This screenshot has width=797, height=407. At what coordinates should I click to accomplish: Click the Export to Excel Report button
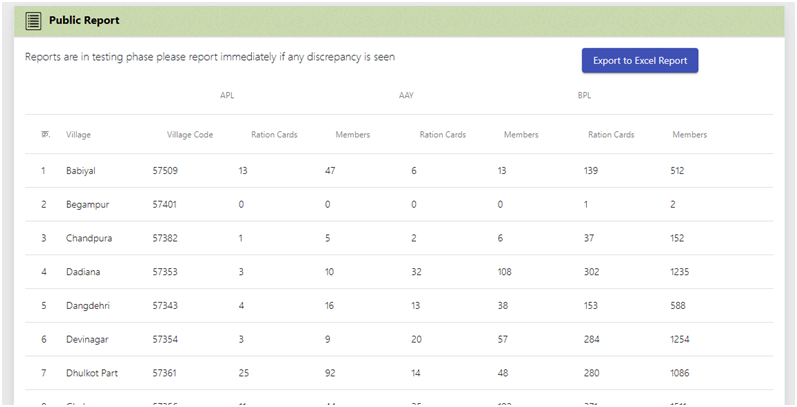coord(640,60)
